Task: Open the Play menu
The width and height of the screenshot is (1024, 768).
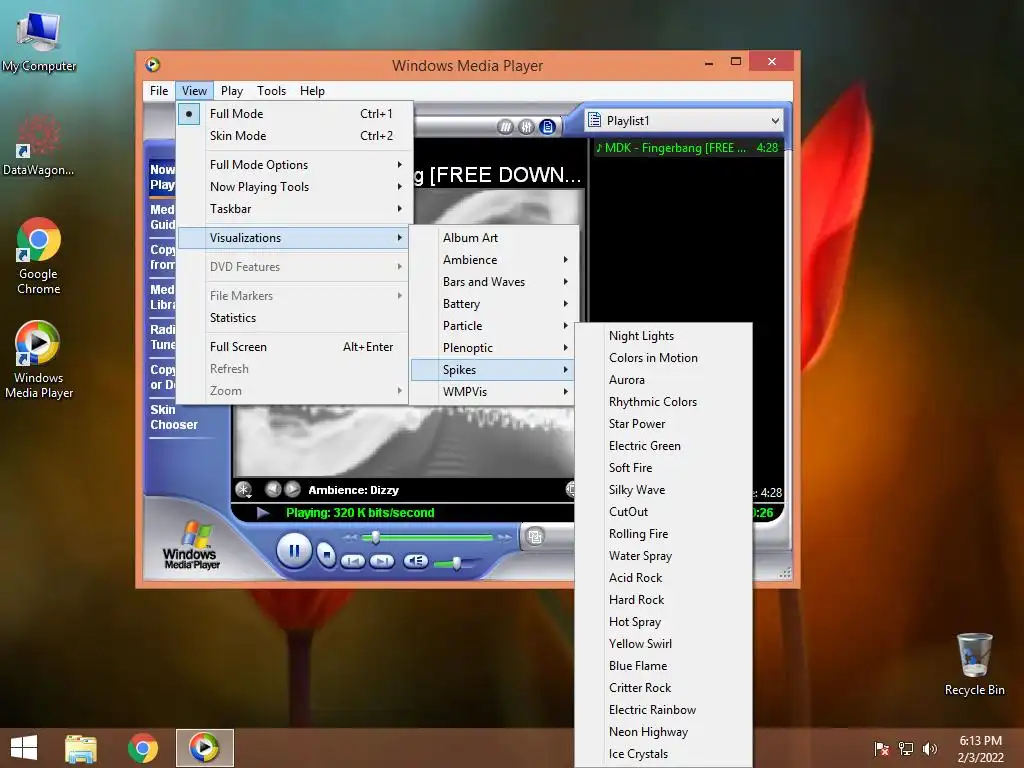Action: tap(232, 91)
